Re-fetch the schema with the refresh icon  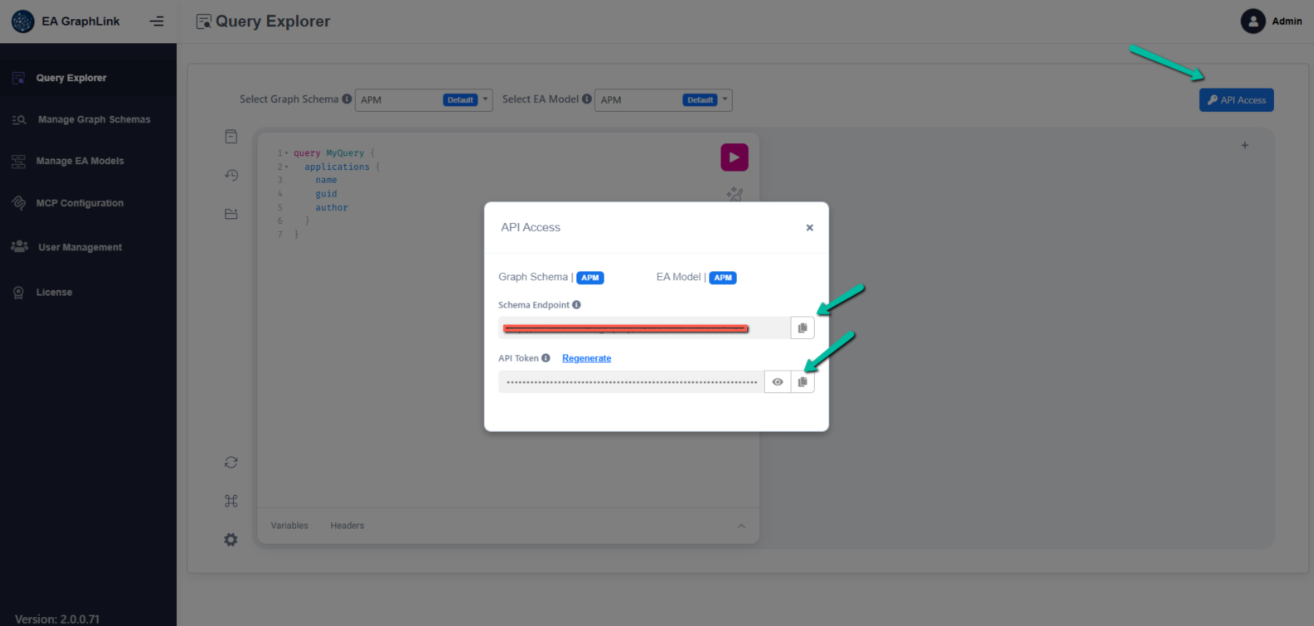point(230,462)
